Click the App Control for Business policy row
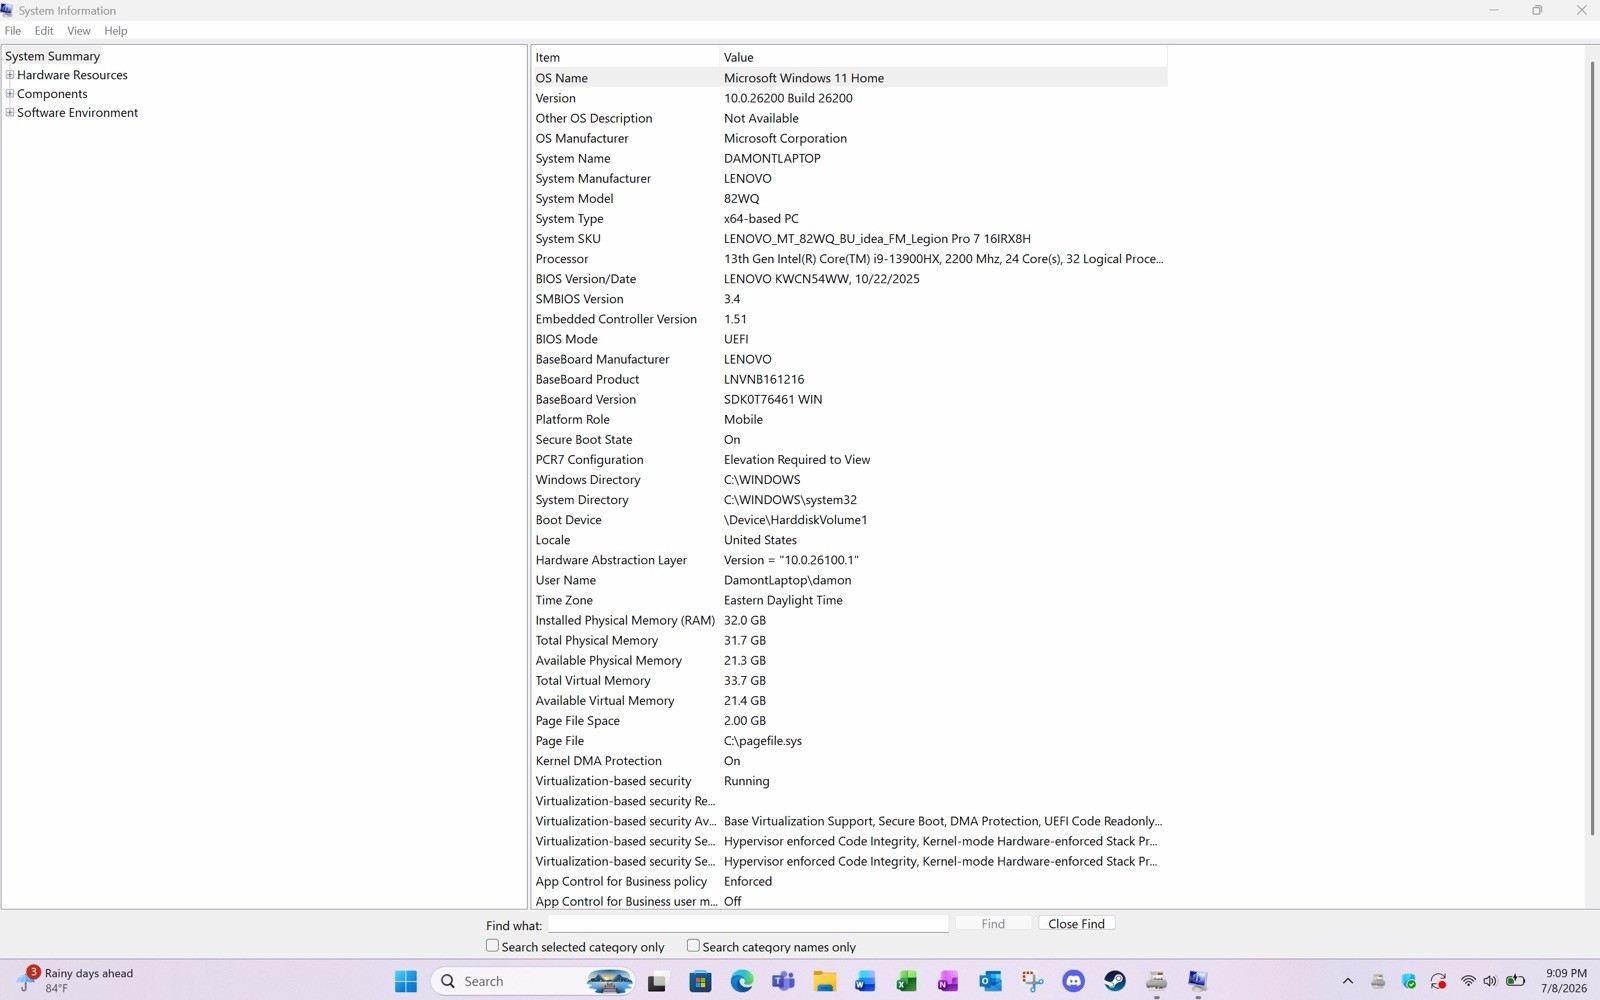Screen dimensions: 1600x1000 849,881
